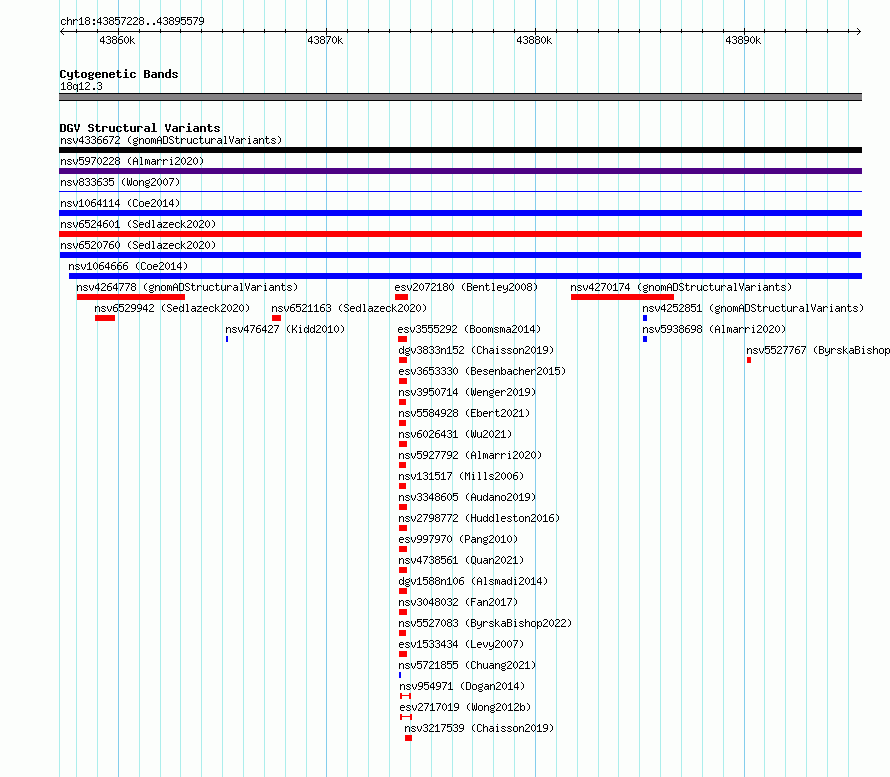
Task: Click nsv5527083 (ByrskaBishop2022) label
Action: [485, 623]
